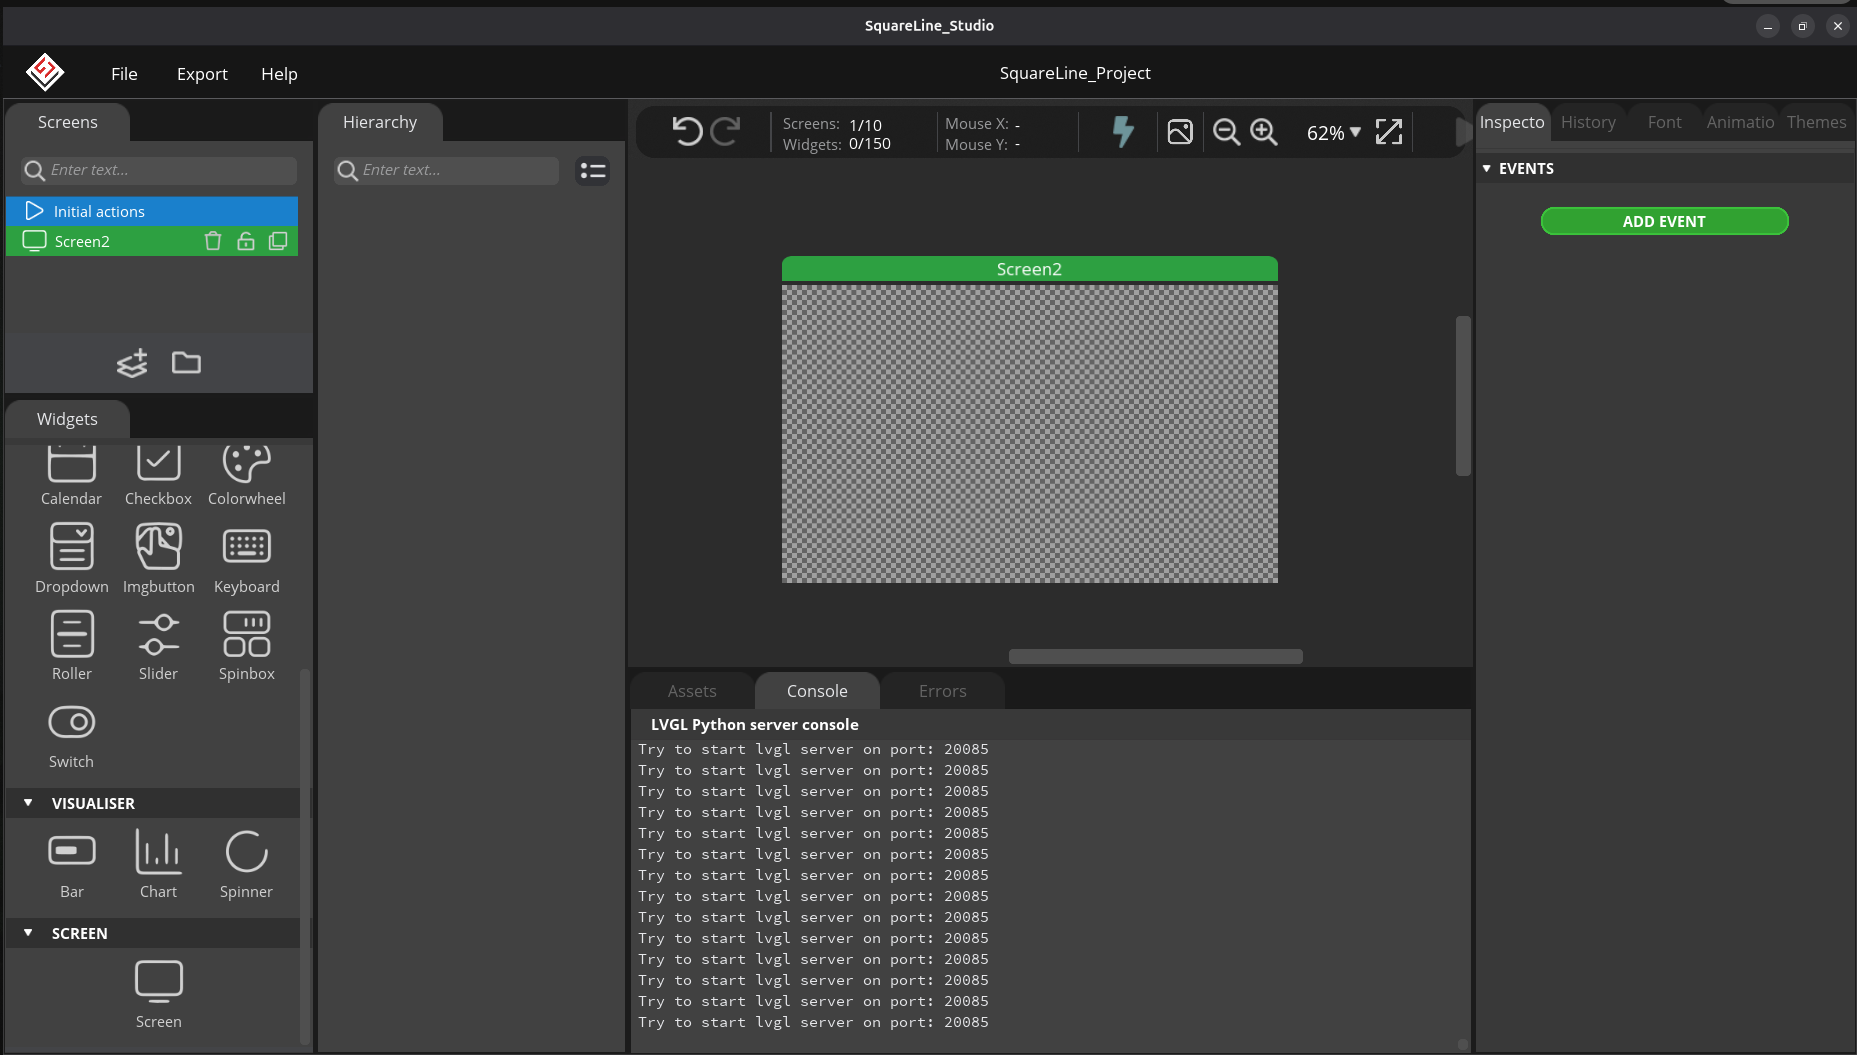Open the Export menu

(202, 74)
